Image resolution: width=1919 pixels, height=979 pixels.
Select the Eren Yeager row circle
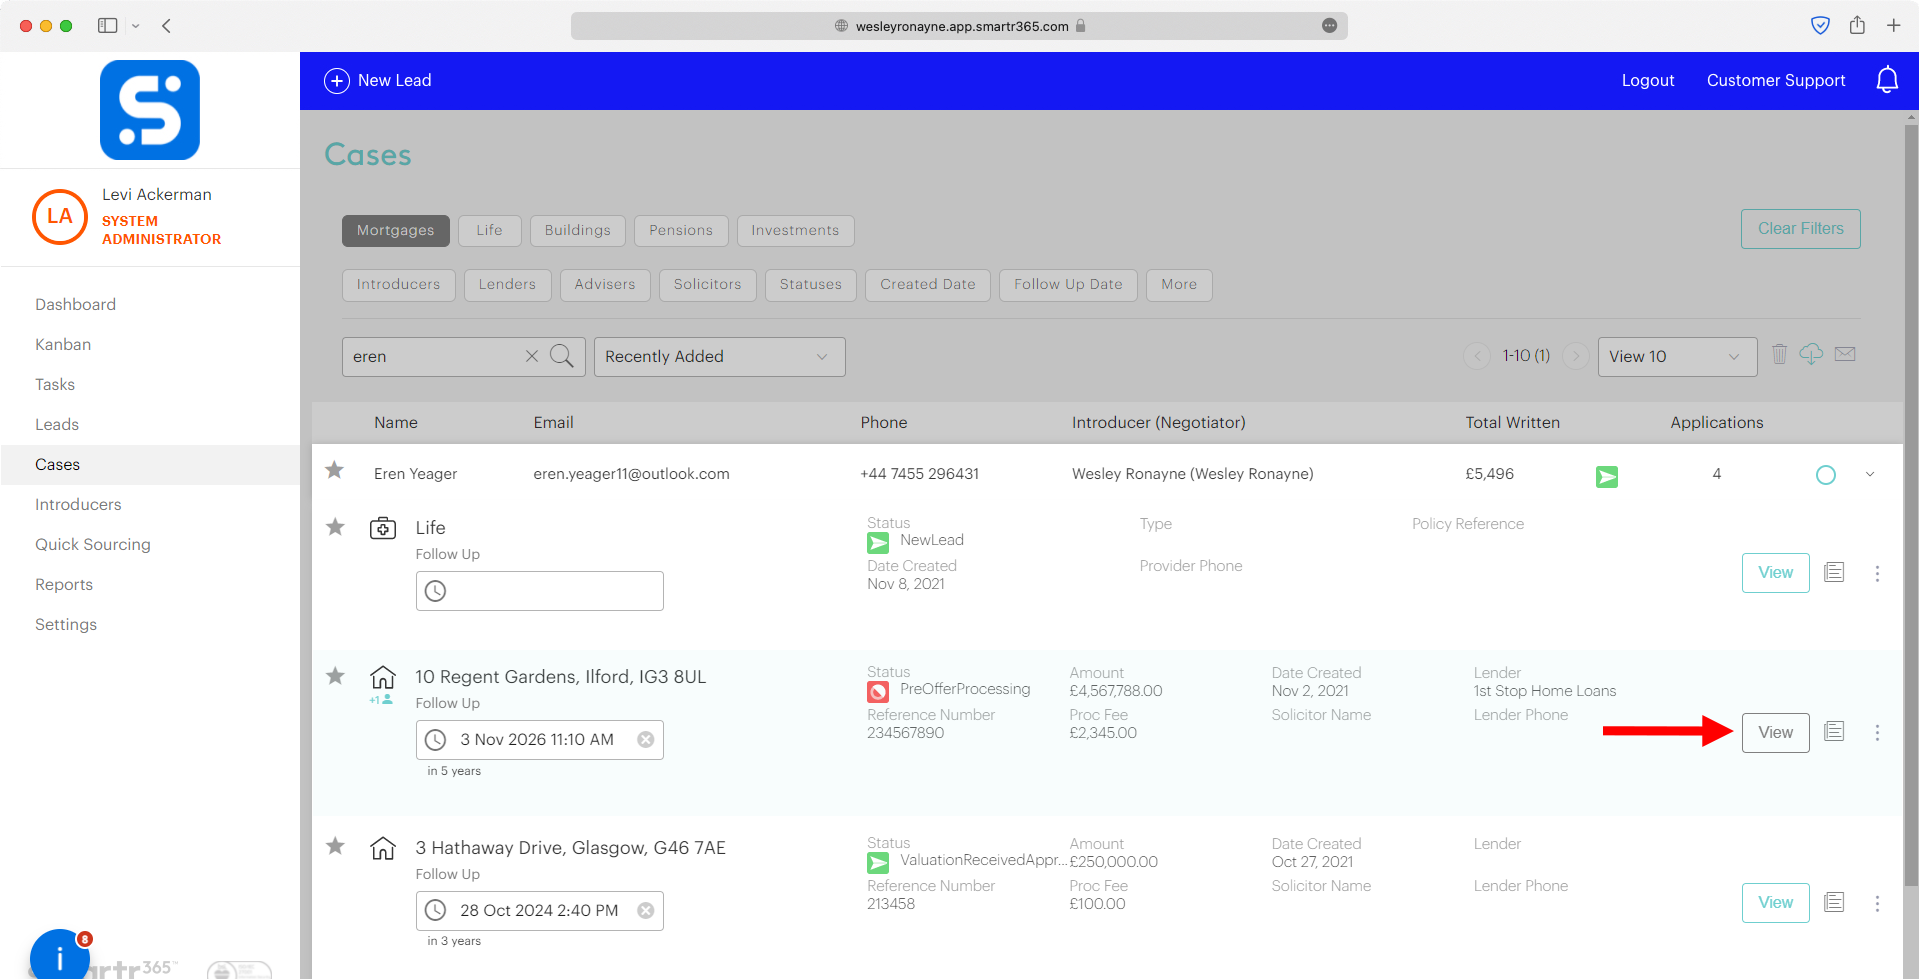[x=1826, y=475]
